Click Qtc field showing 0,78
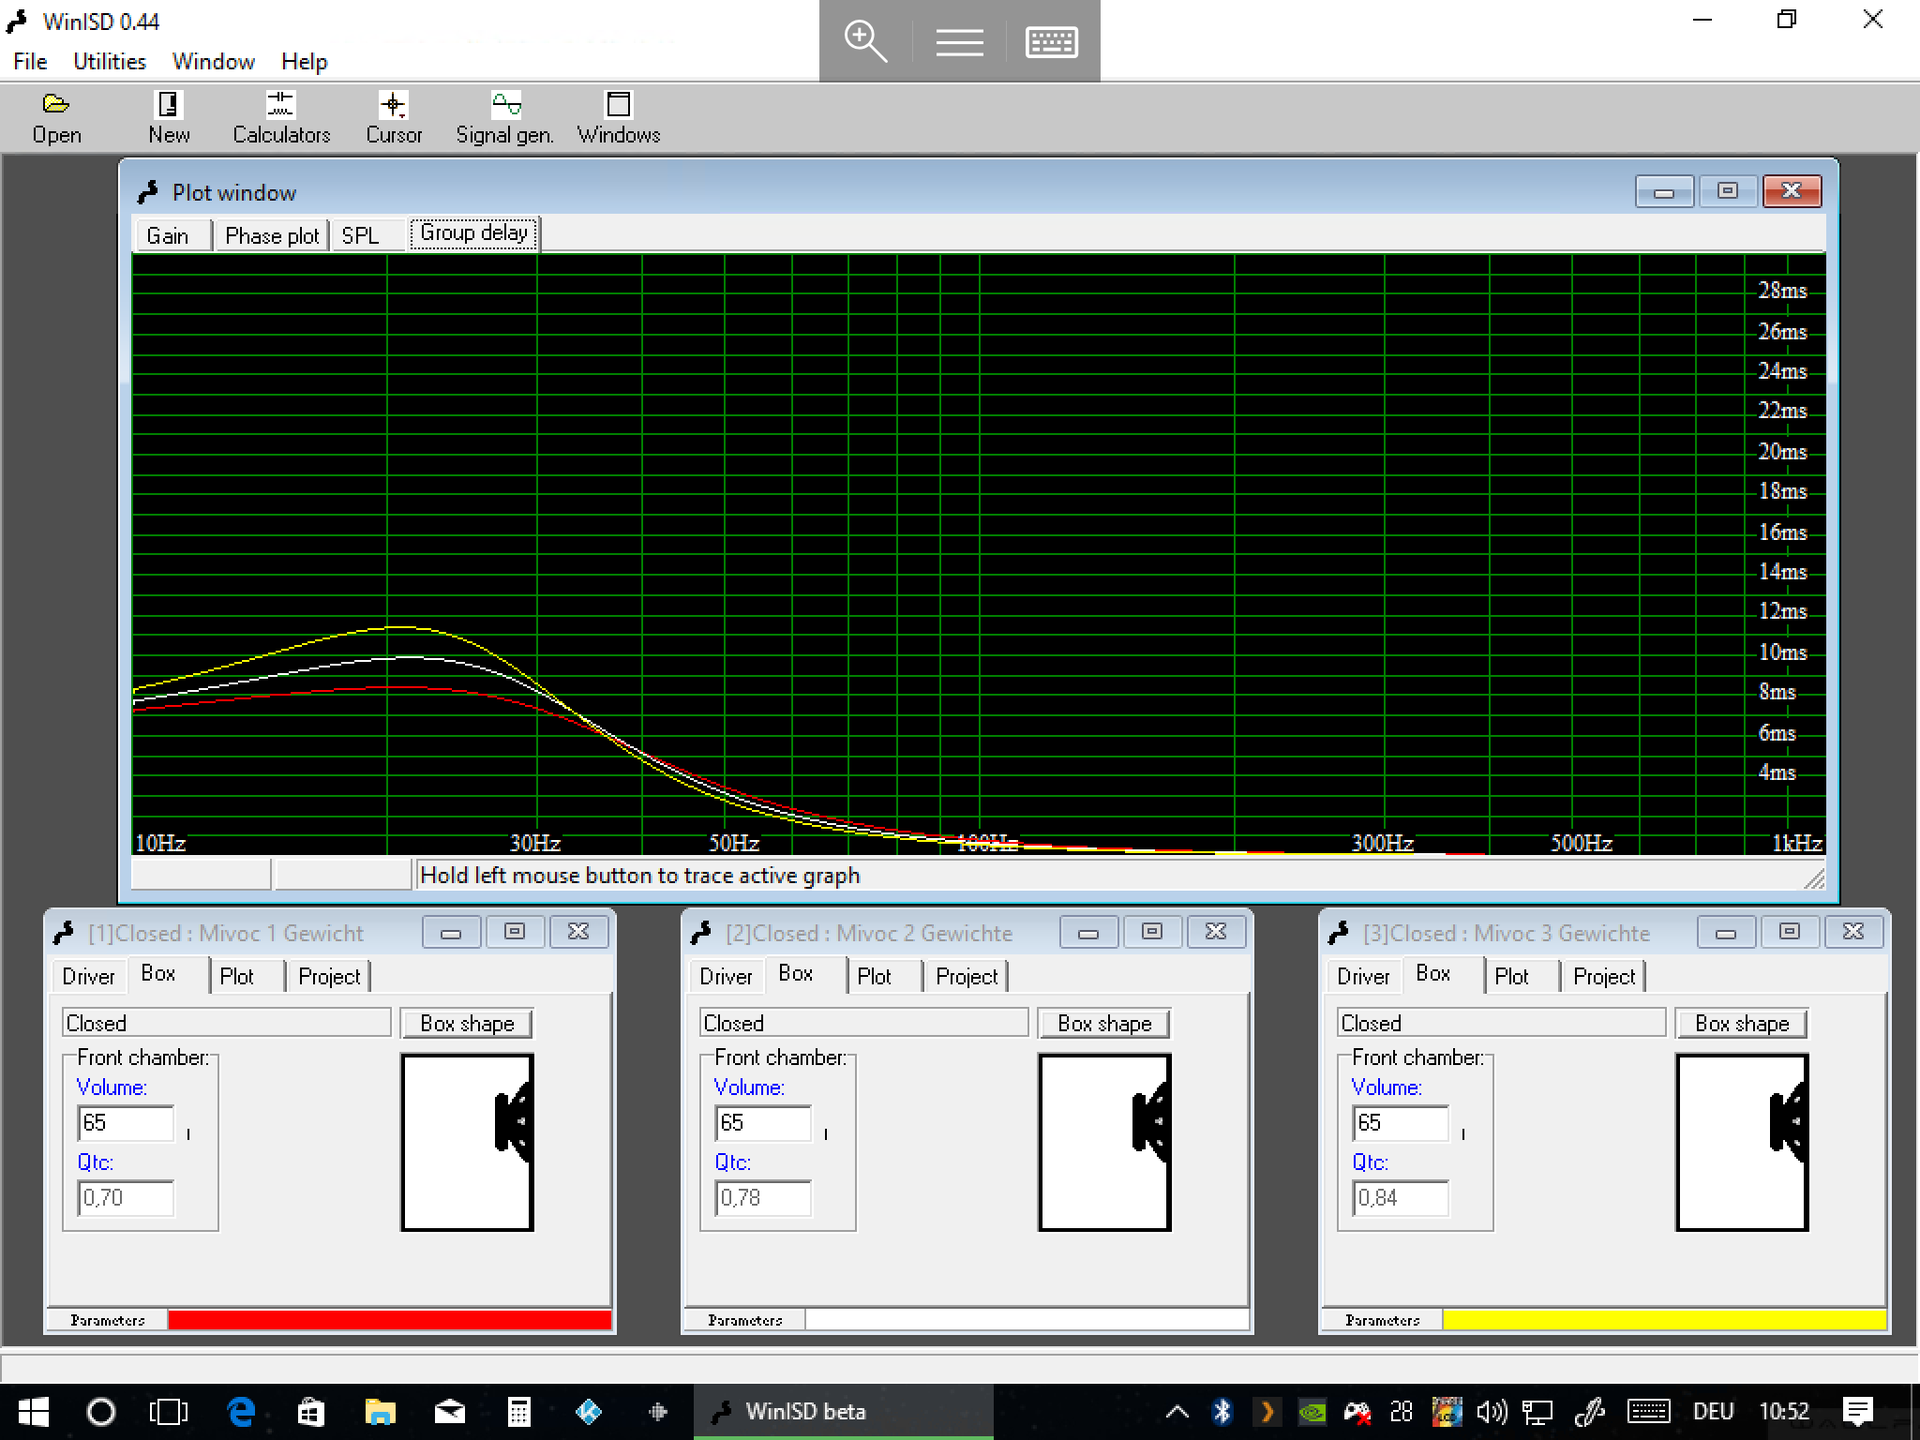 pyautogui.click(x=763, y=1198)
